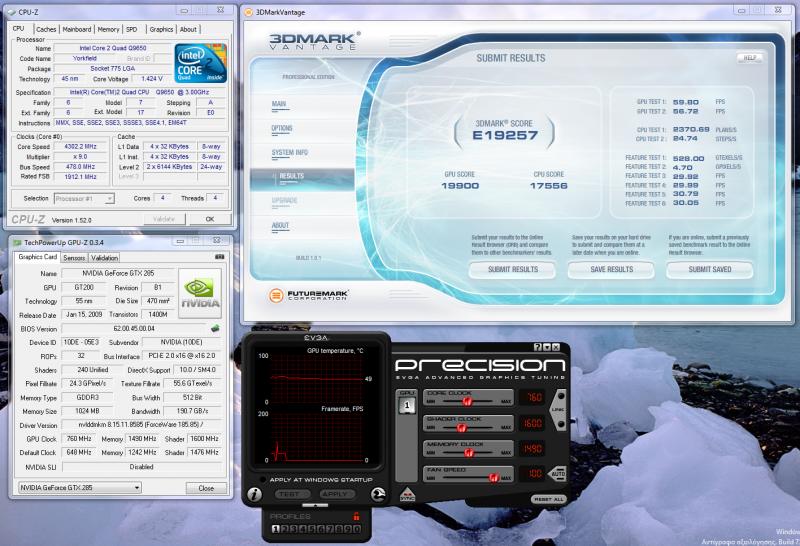Toggle the upper Link clocks indicator
The width and height of the screenshot is (800, 546).
pos(561,396)
